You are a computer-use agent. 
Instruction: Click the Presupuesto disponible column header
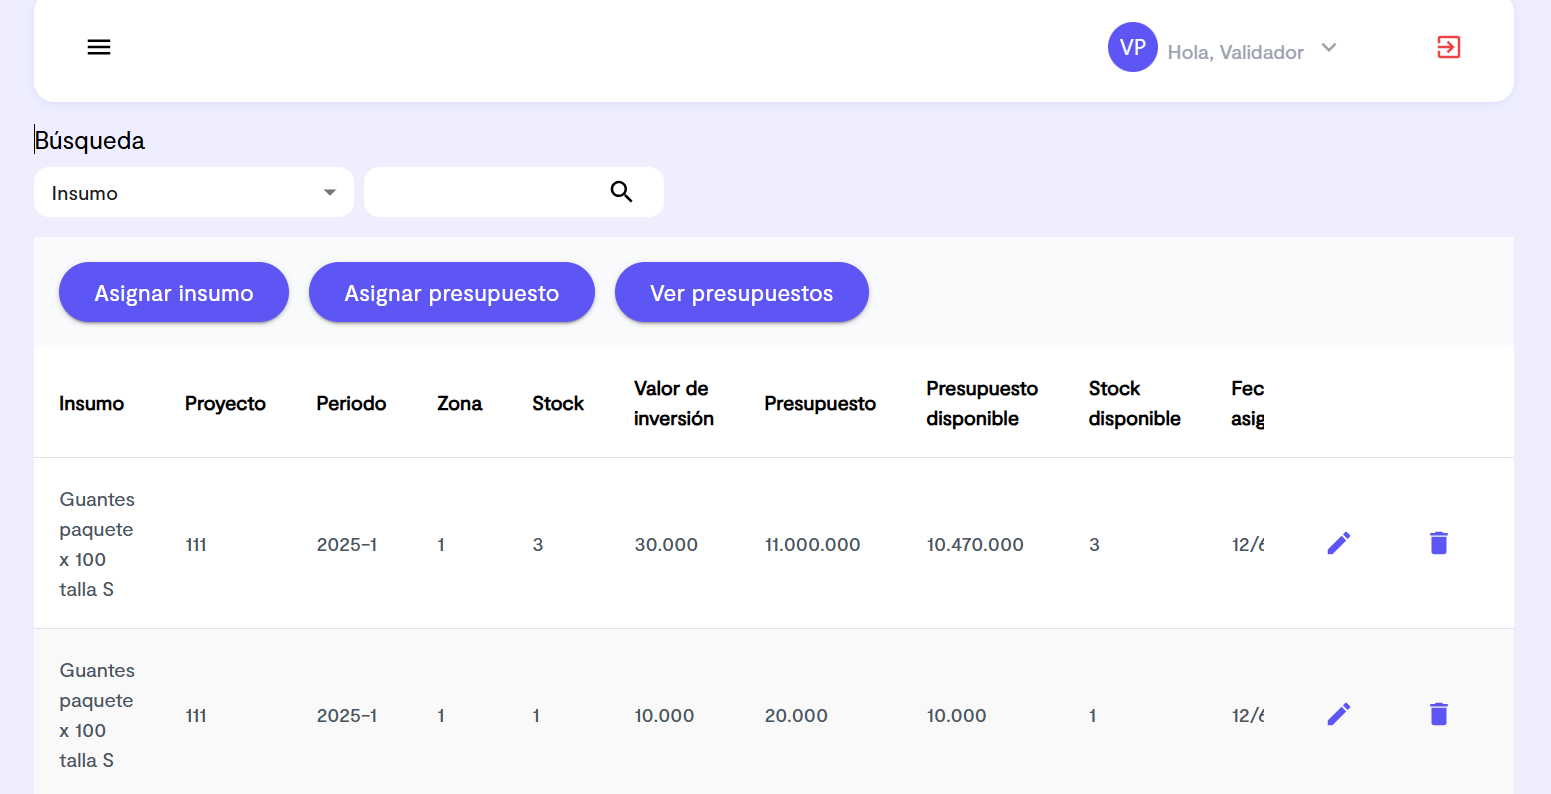[x=981, y=403]
